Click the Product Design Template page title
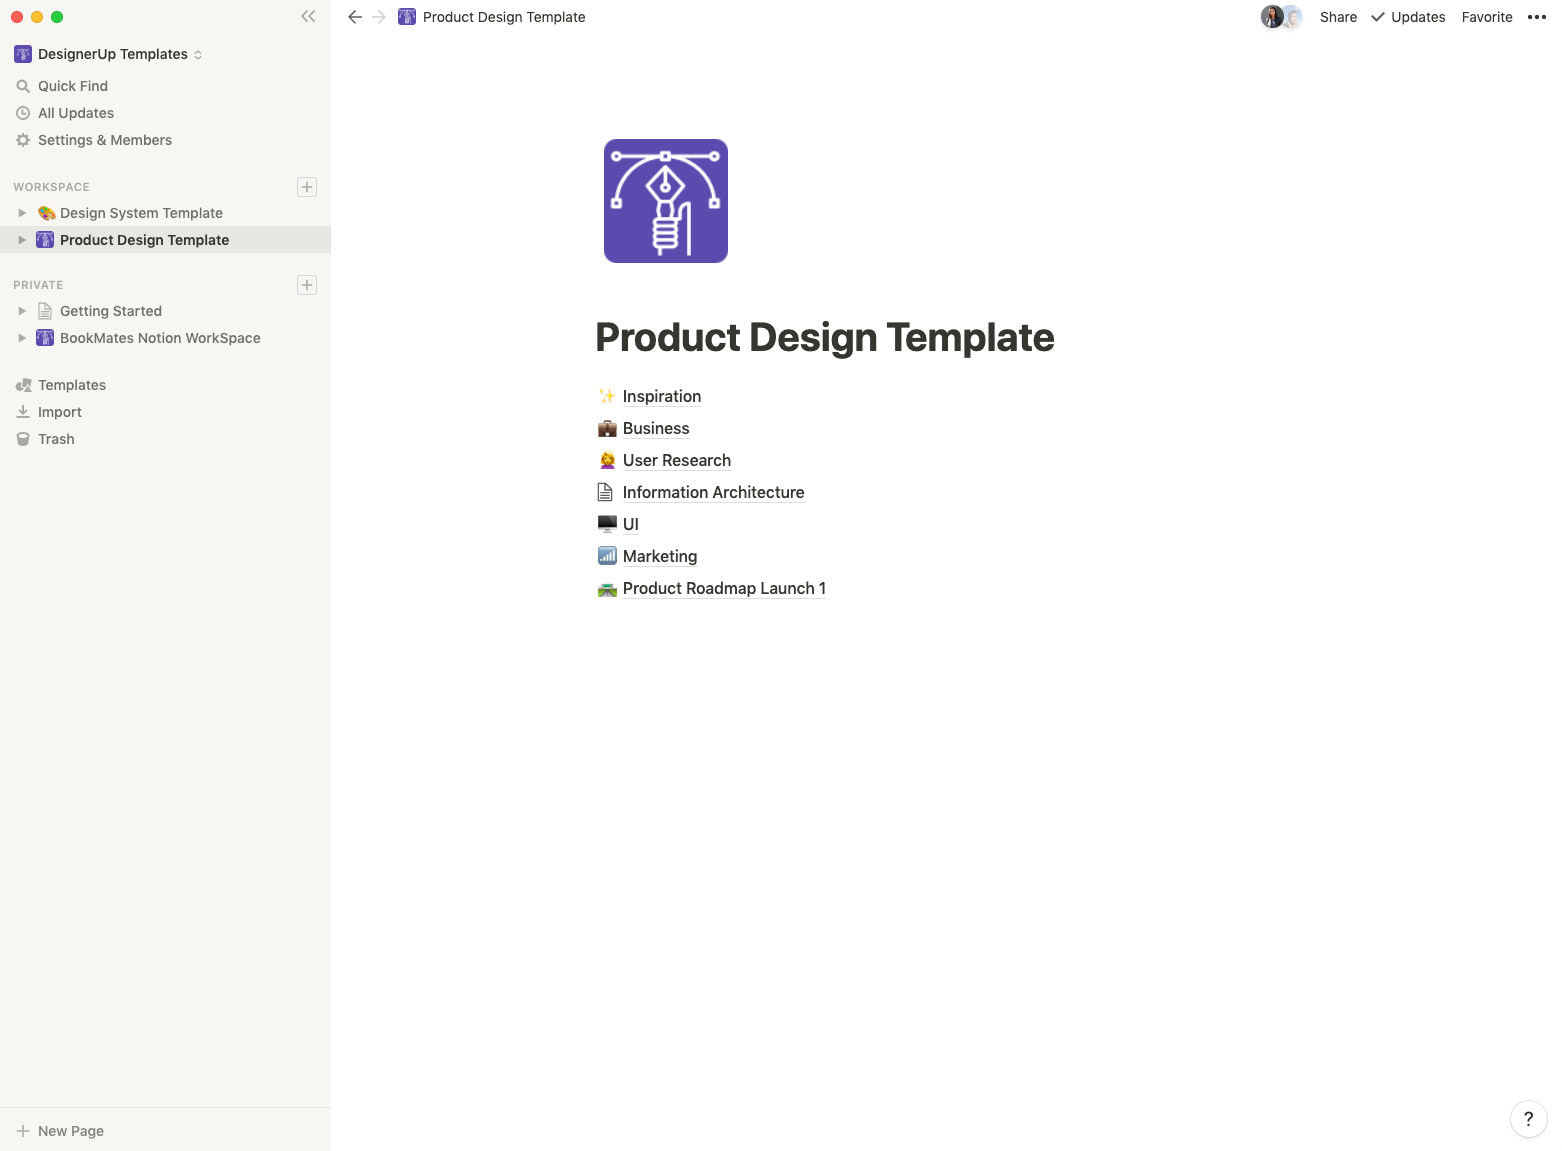Image resolution: width=1562 pixels, height=1151 pixels. coord(825,337)
